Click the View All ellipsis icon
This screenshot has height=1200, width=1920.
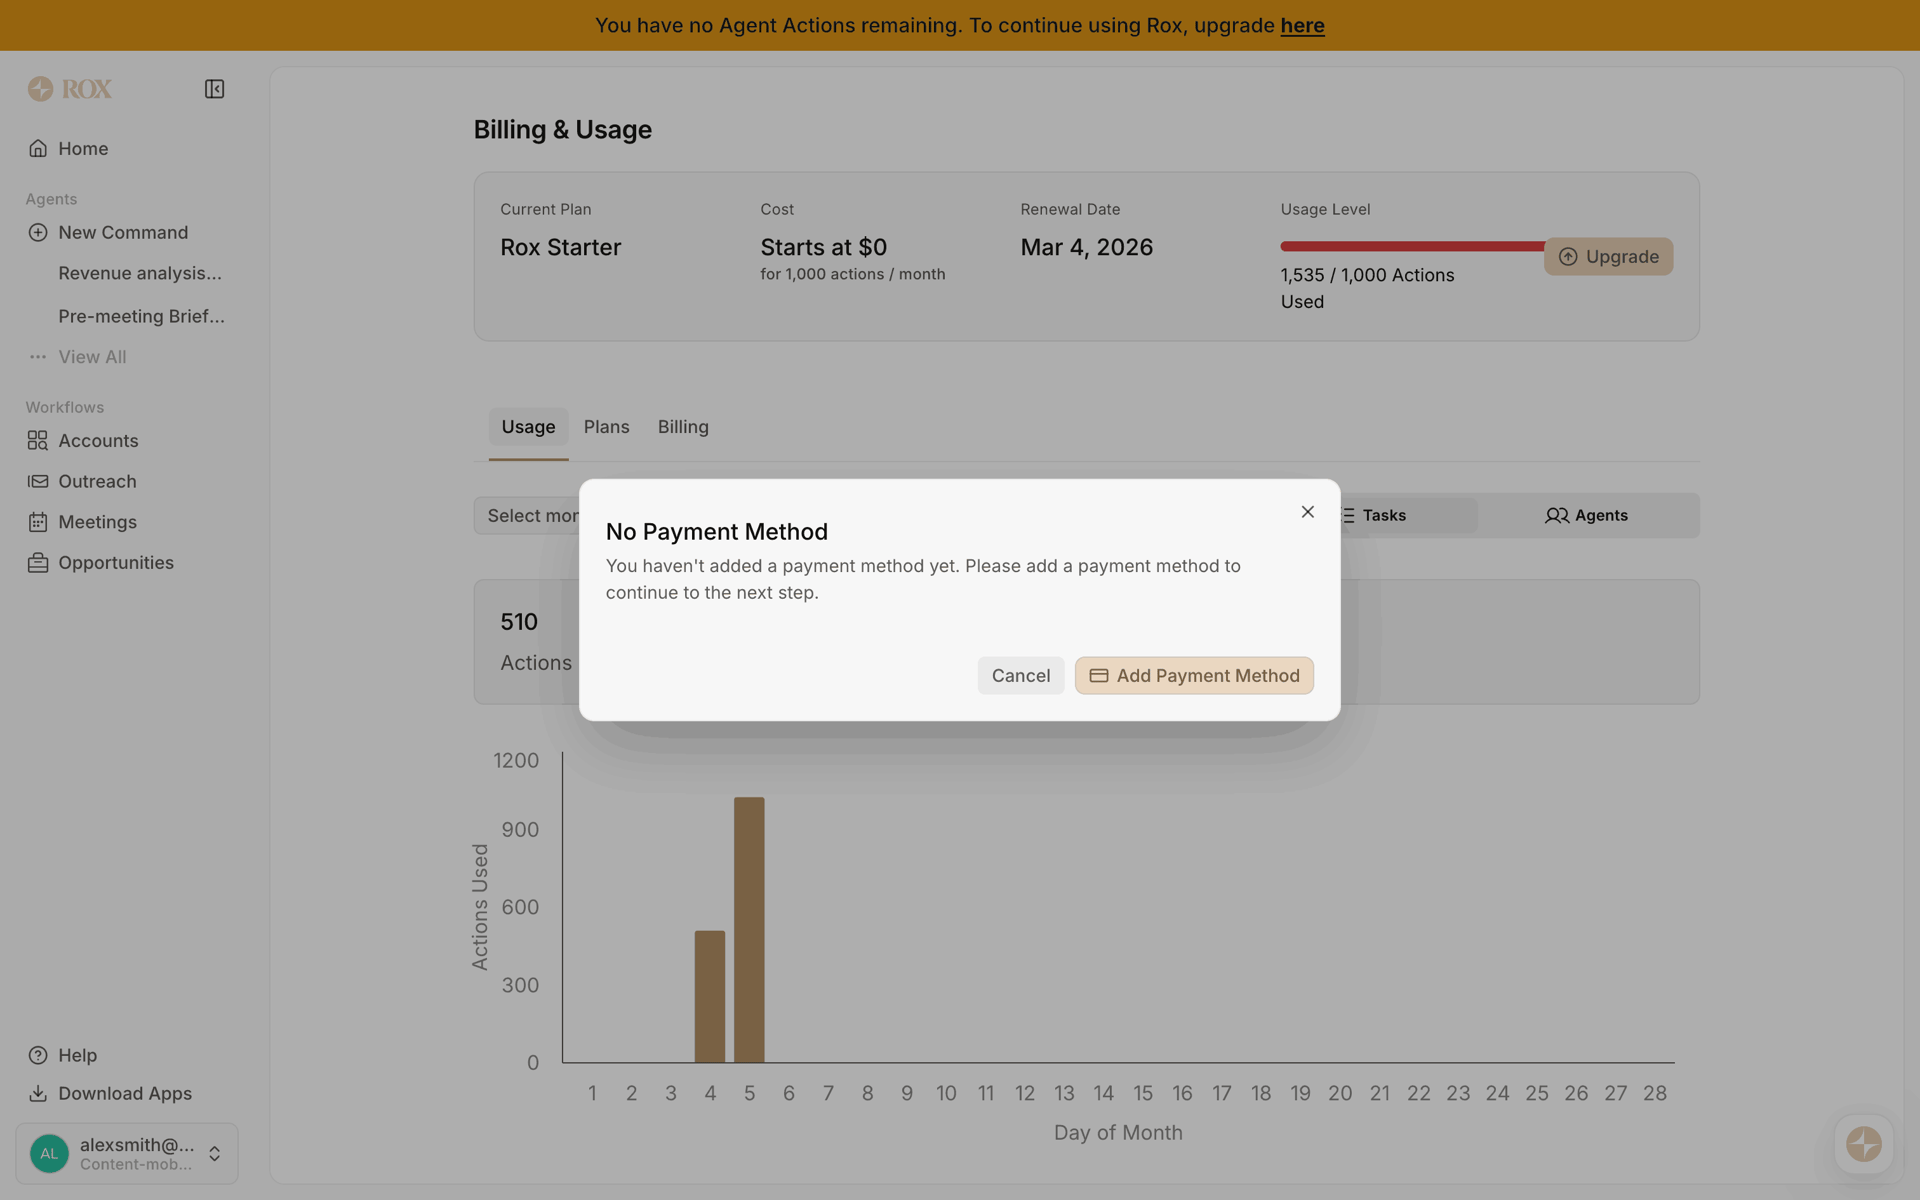point(38,357)
